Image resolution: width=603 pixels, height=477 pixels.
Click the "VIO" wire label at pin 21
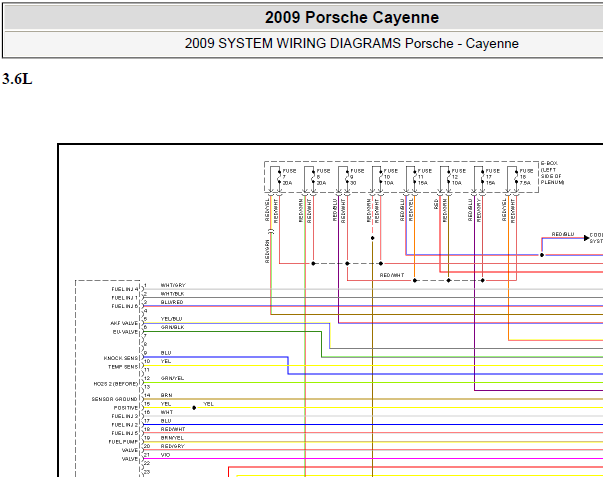[x=165, y=455]
